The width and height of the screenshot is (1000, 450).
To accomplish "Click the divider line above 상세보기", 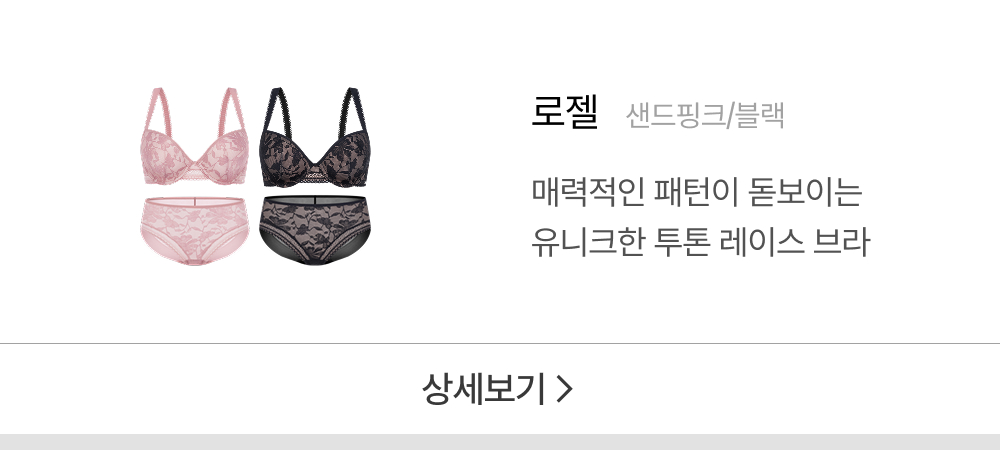I will coord(500,344).
